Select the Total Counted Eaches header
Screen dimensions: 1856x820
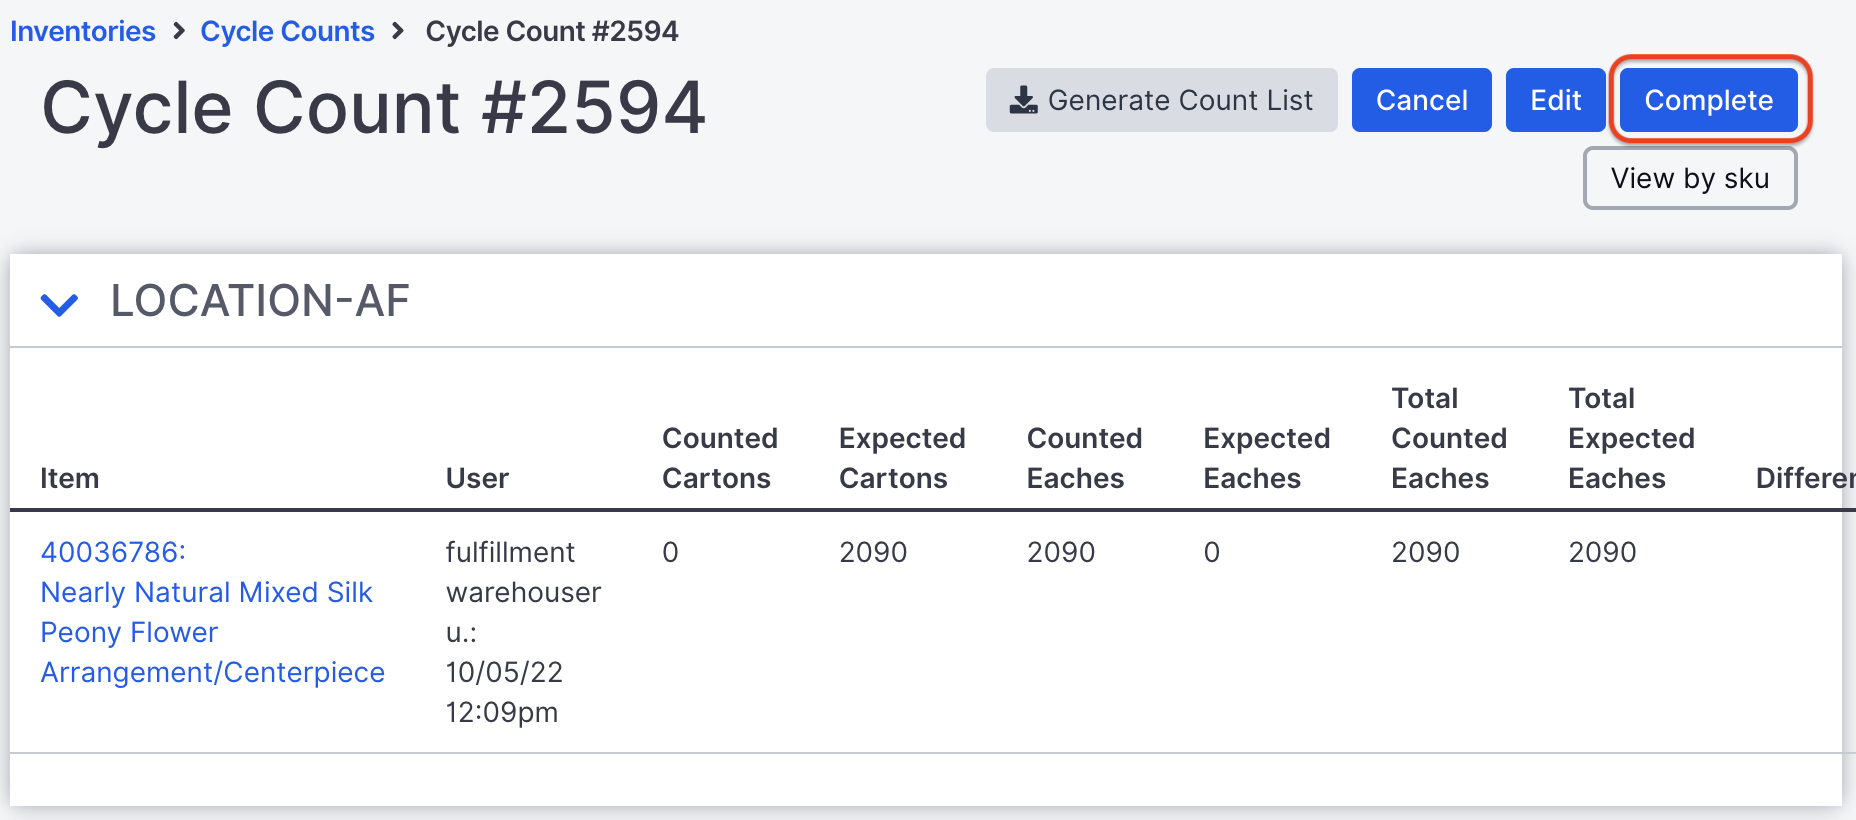click(x=1448, y=438)
